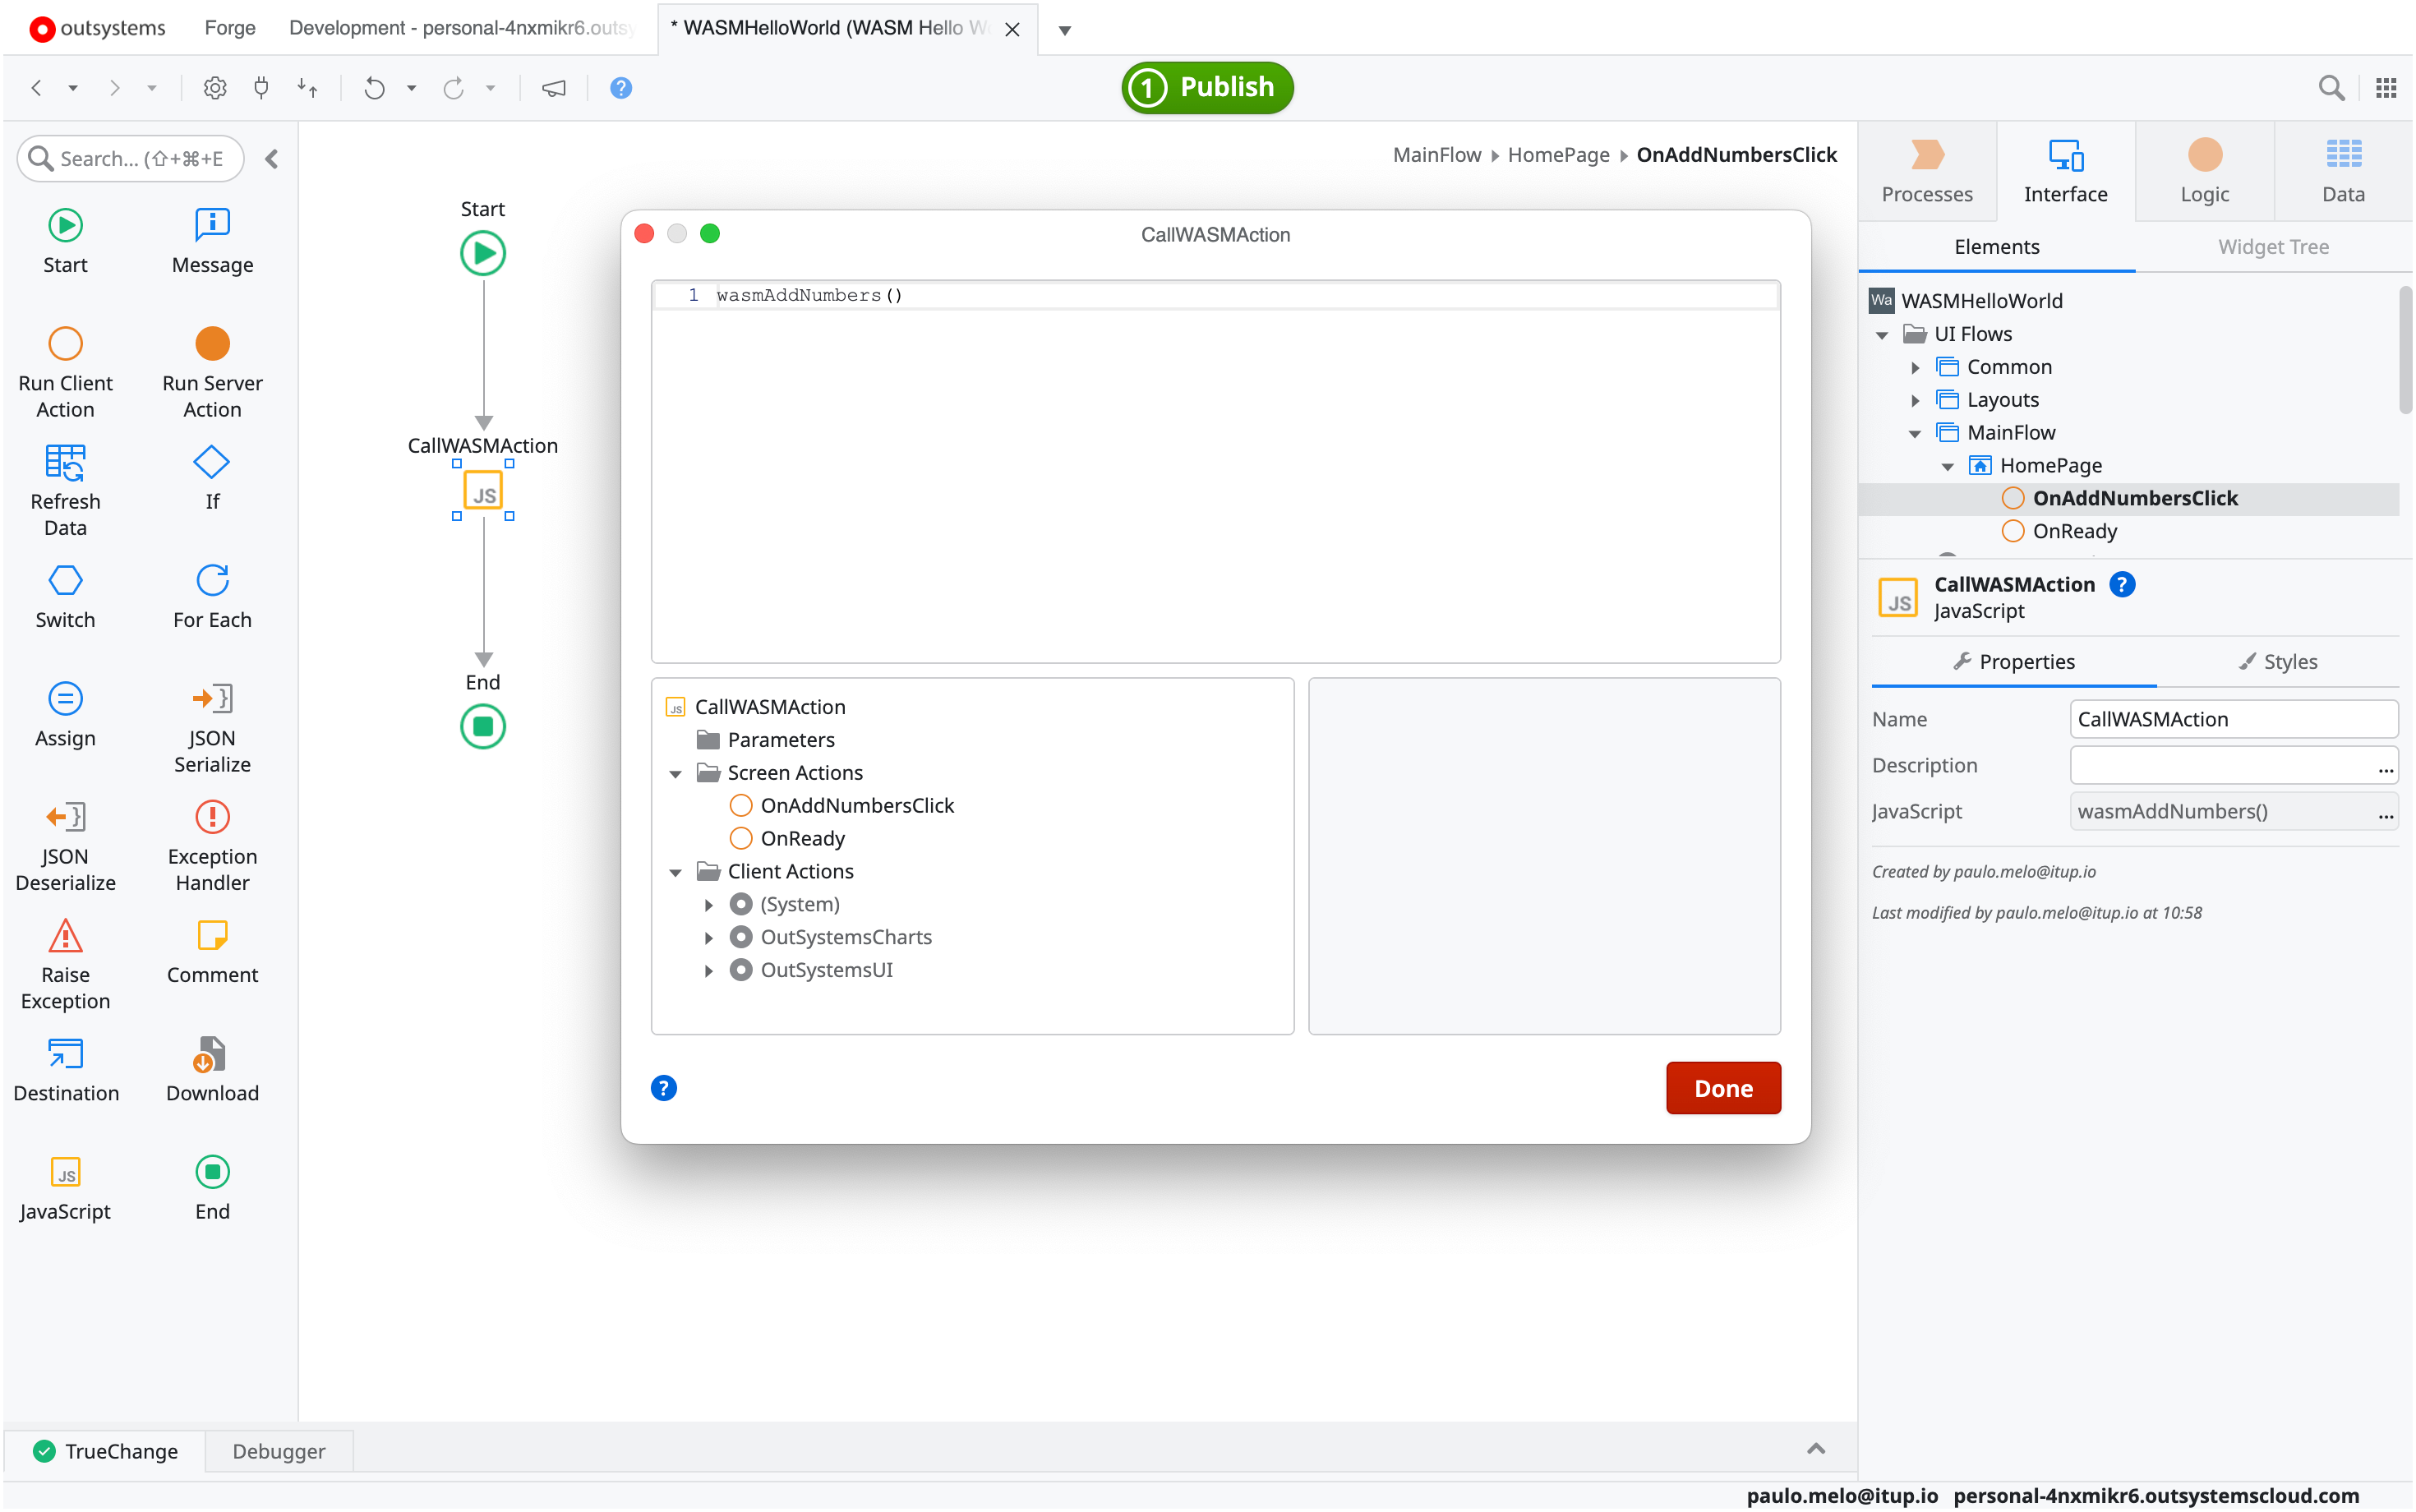Open the Widget Tree tab

pyautogui.click(x=2273, y=247)
